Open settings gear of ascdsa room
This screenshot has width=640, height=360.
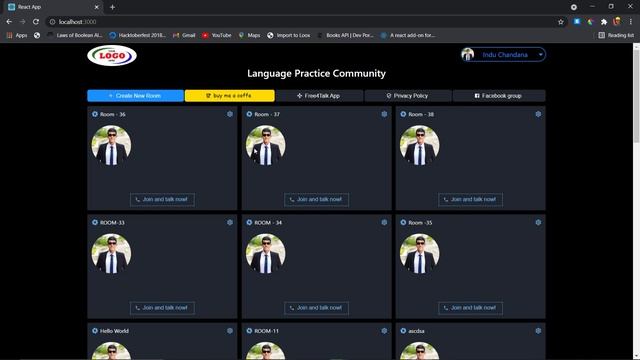tap(538, 331)
